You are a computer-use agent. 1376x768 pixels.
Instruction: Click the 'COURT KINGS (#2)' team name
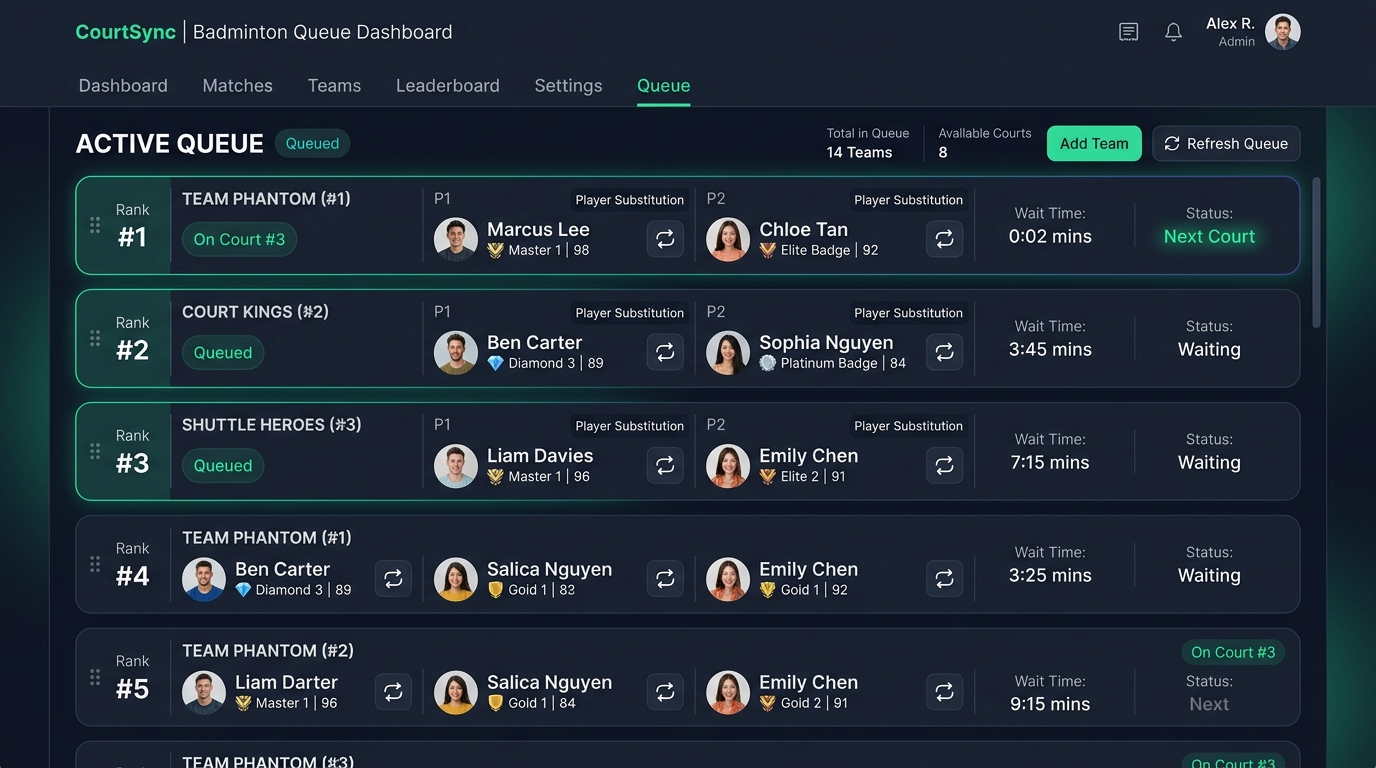255,312
